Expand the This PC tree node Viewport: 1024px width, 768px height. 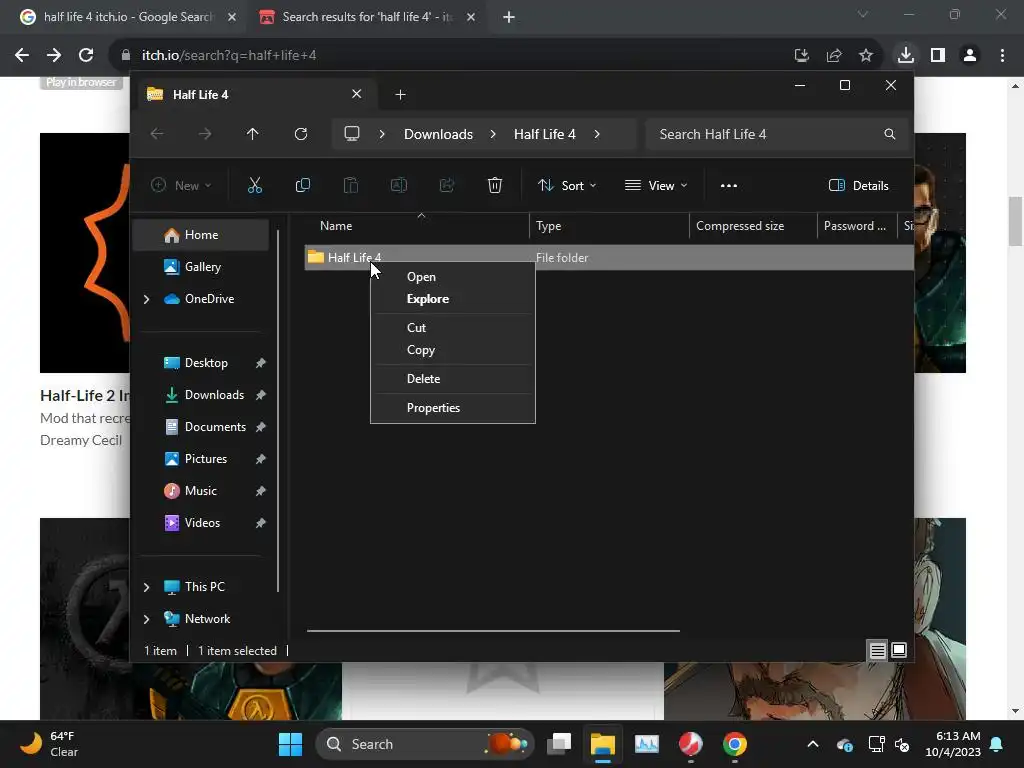[146, 587]
